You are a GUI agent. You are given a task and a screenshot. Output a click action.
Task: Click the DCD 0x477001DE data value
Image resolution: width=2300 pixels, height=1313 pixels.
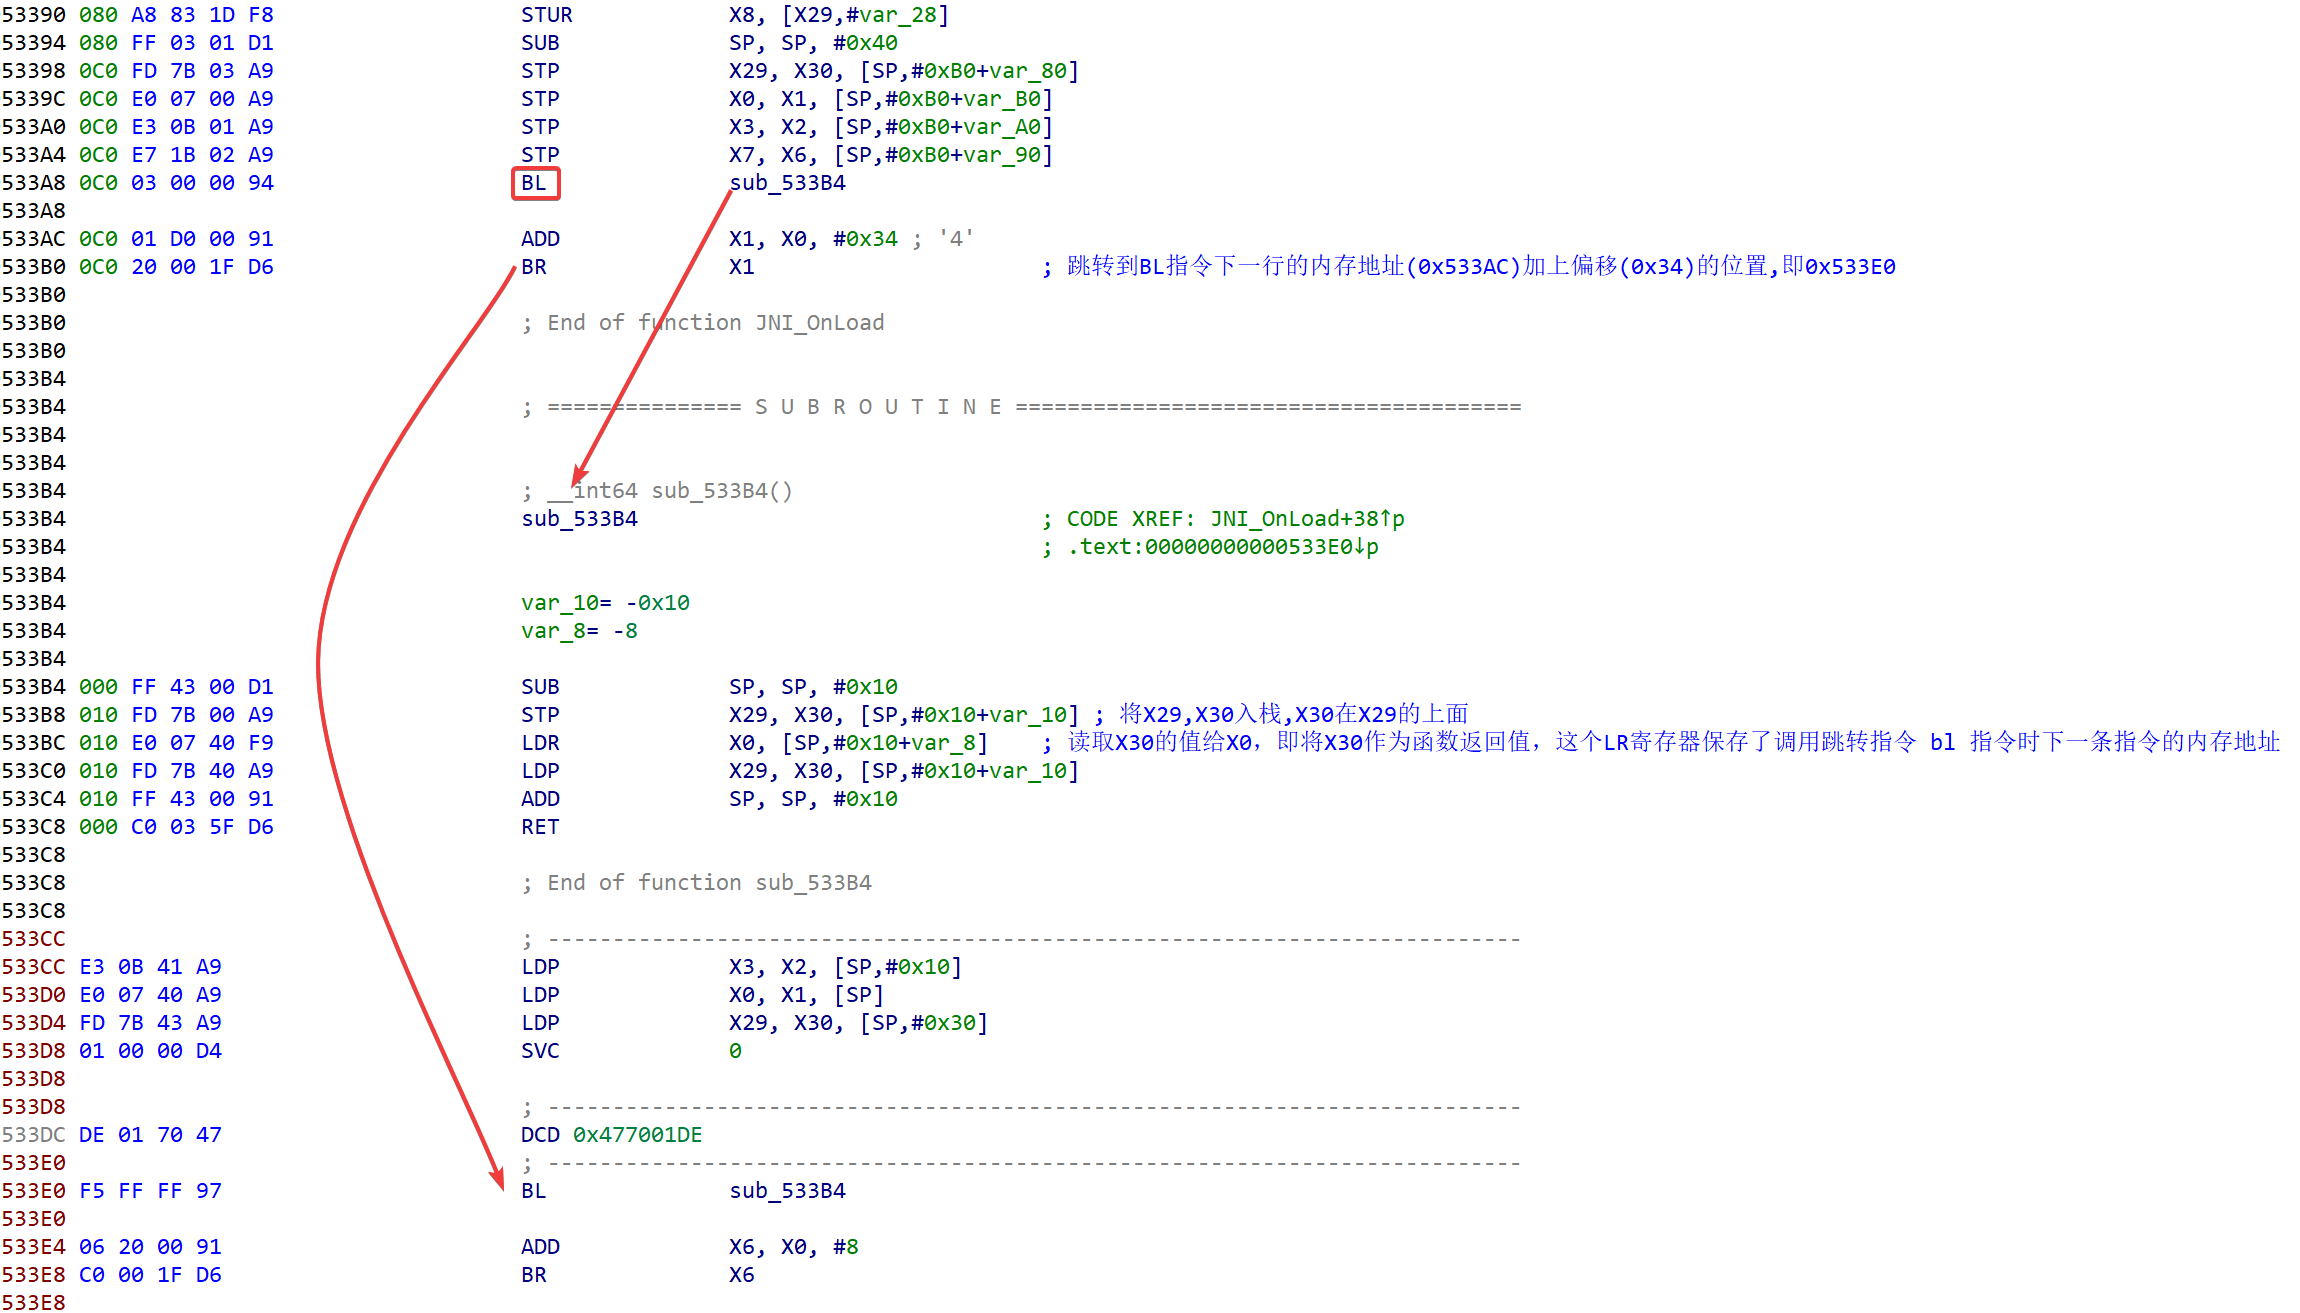pyautogui.click(x=637, y=1135)
